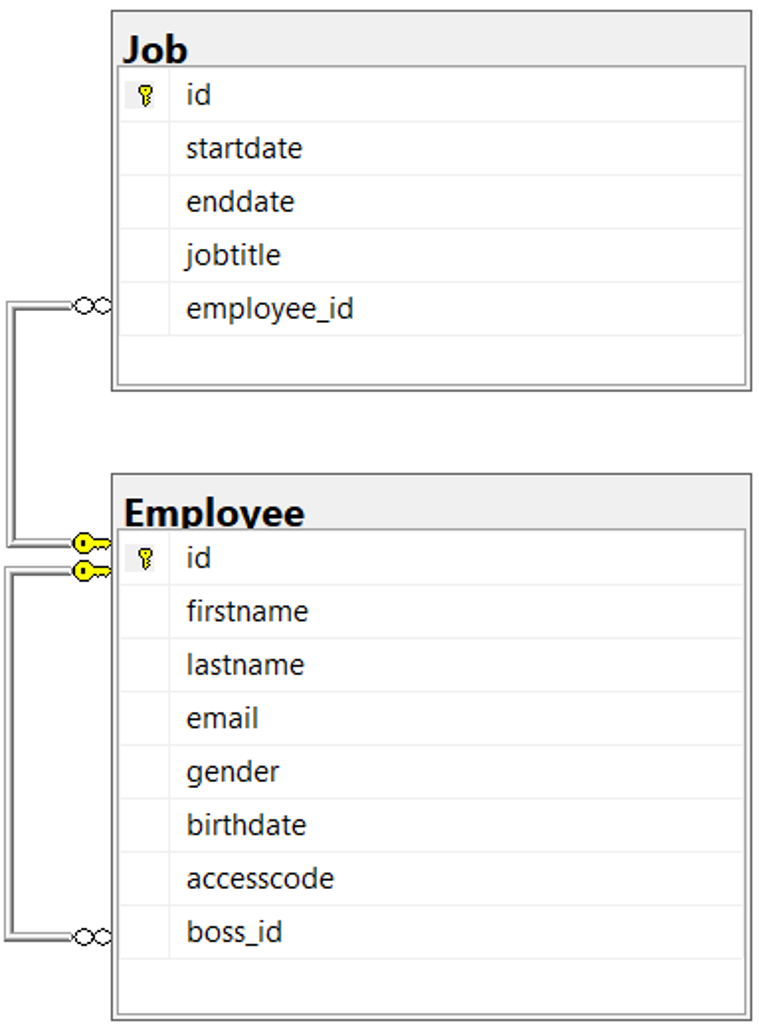Click the infinity connector beside boss_id
759x1028 pixels.
pos(93,936)
